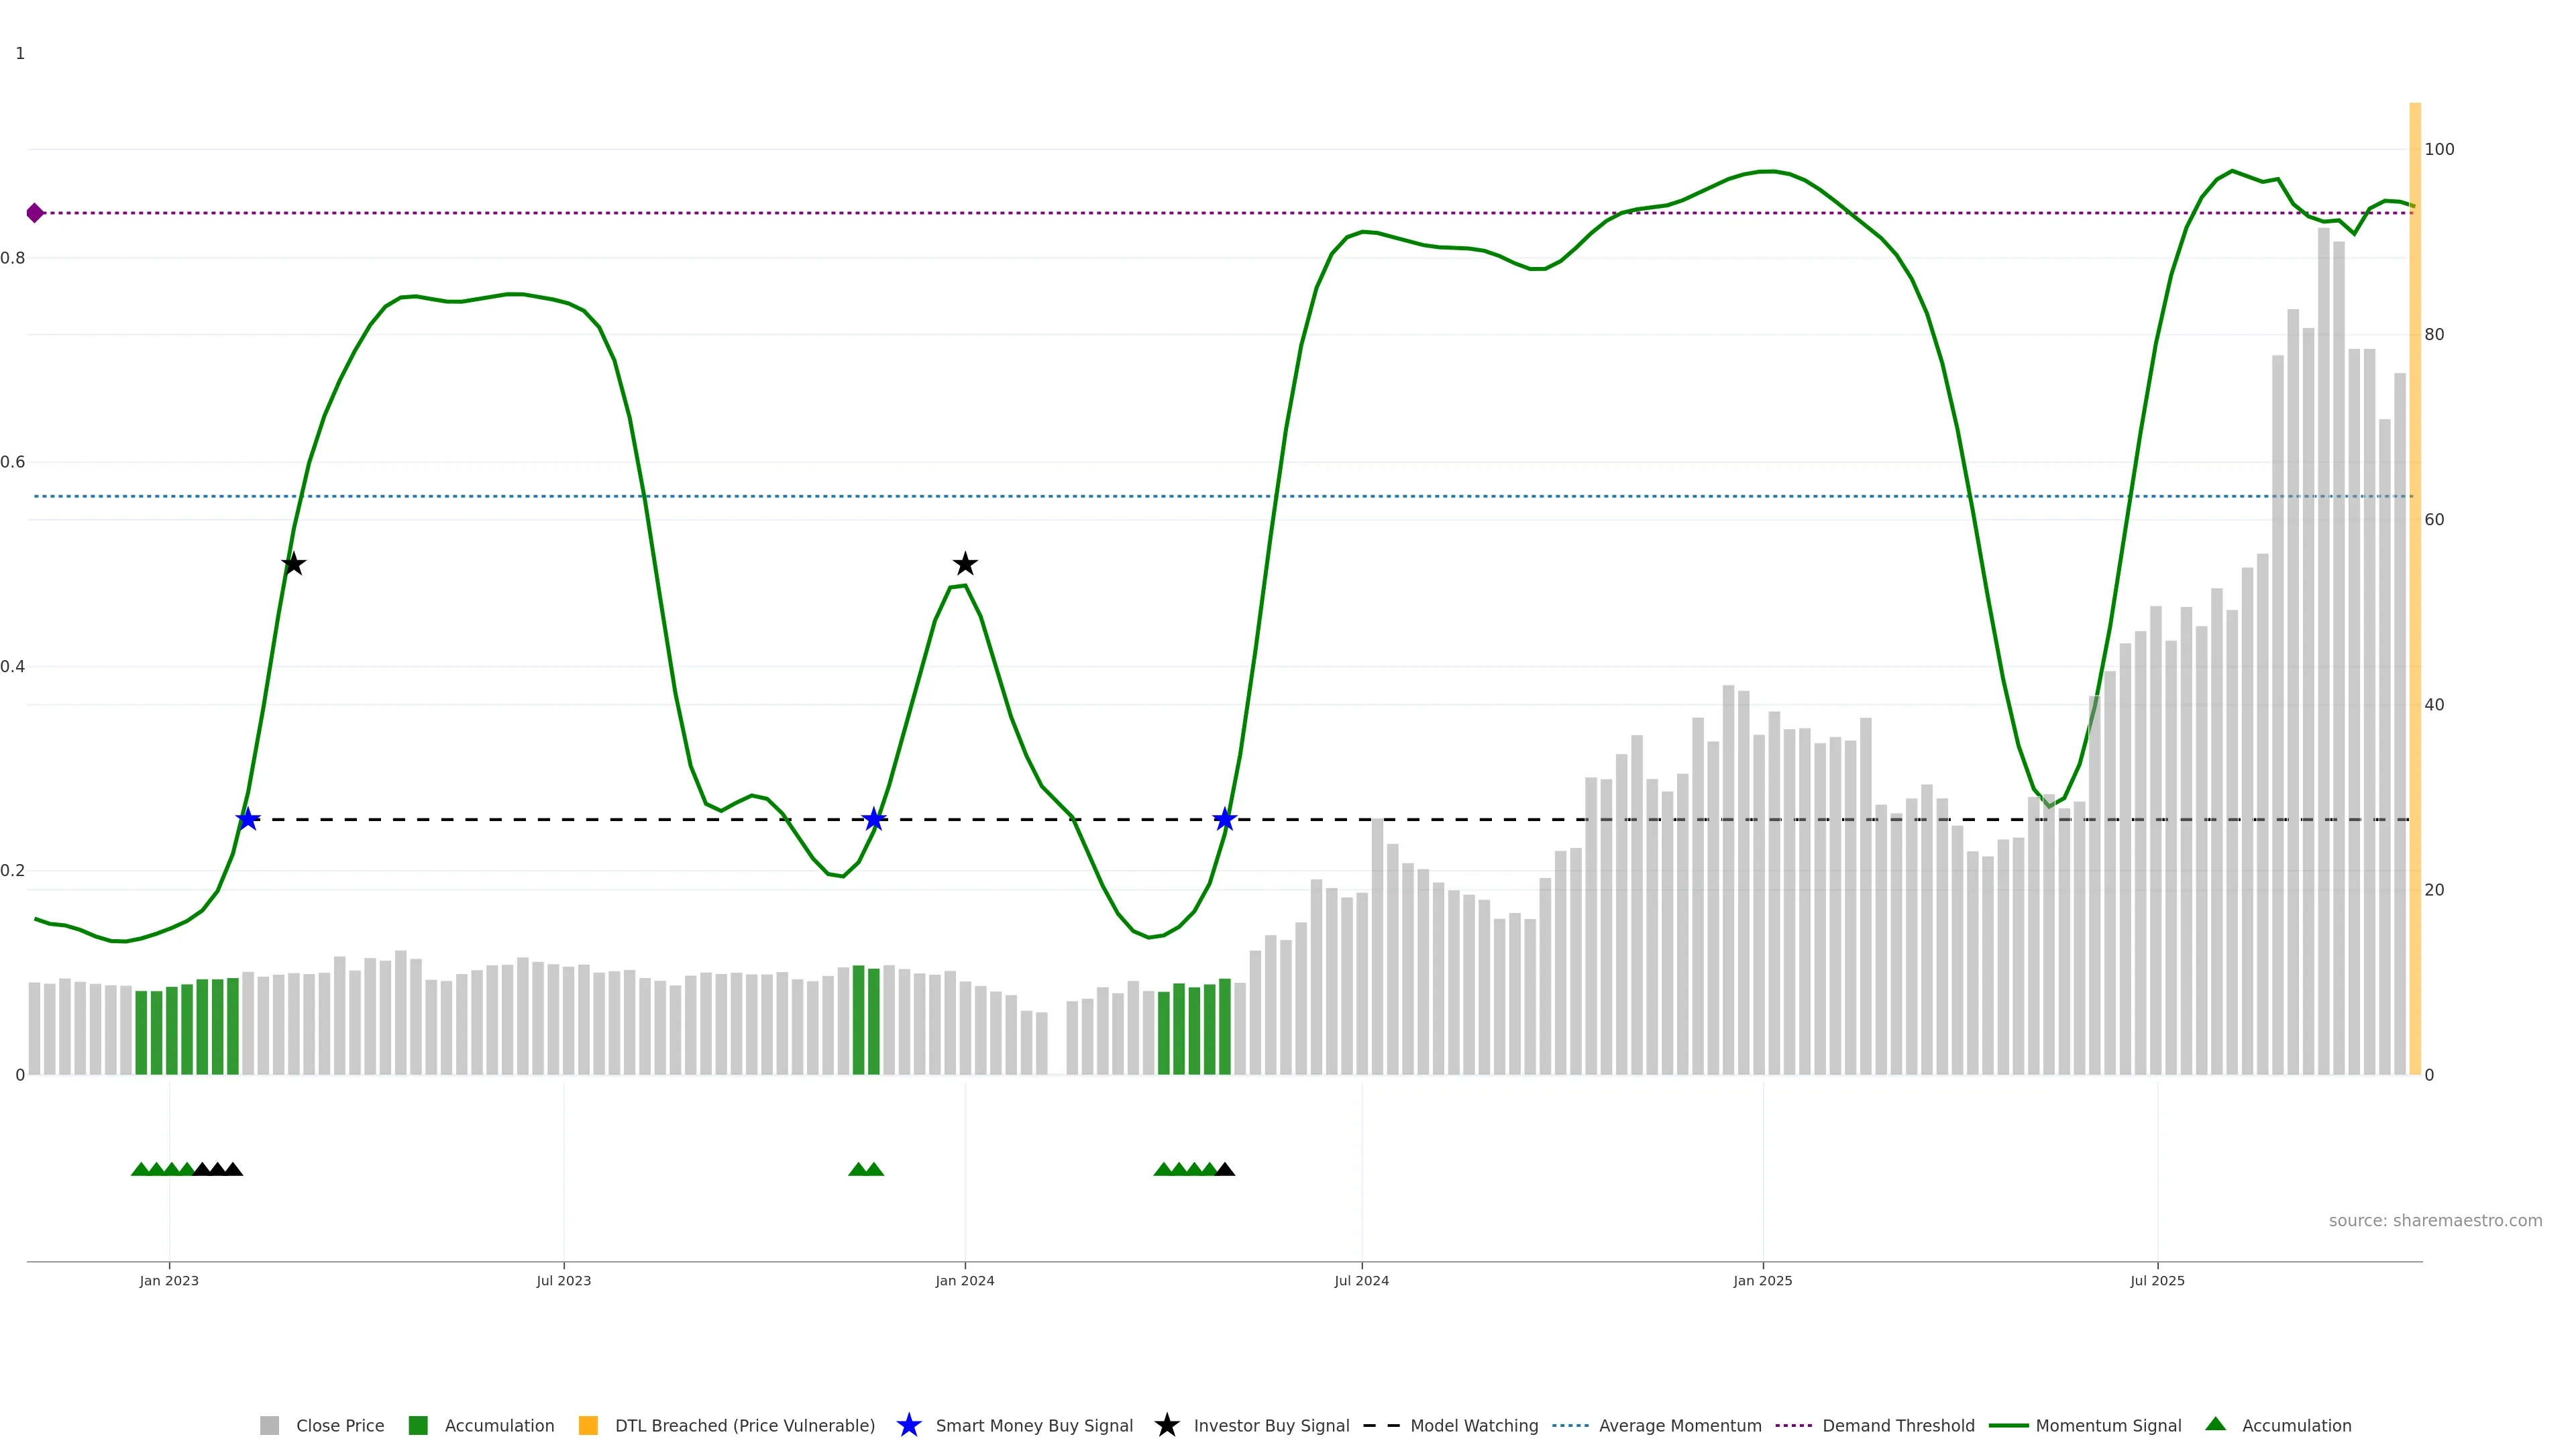Click the black star near early 2023
2576x1449 pixels.
click(293, 564)
